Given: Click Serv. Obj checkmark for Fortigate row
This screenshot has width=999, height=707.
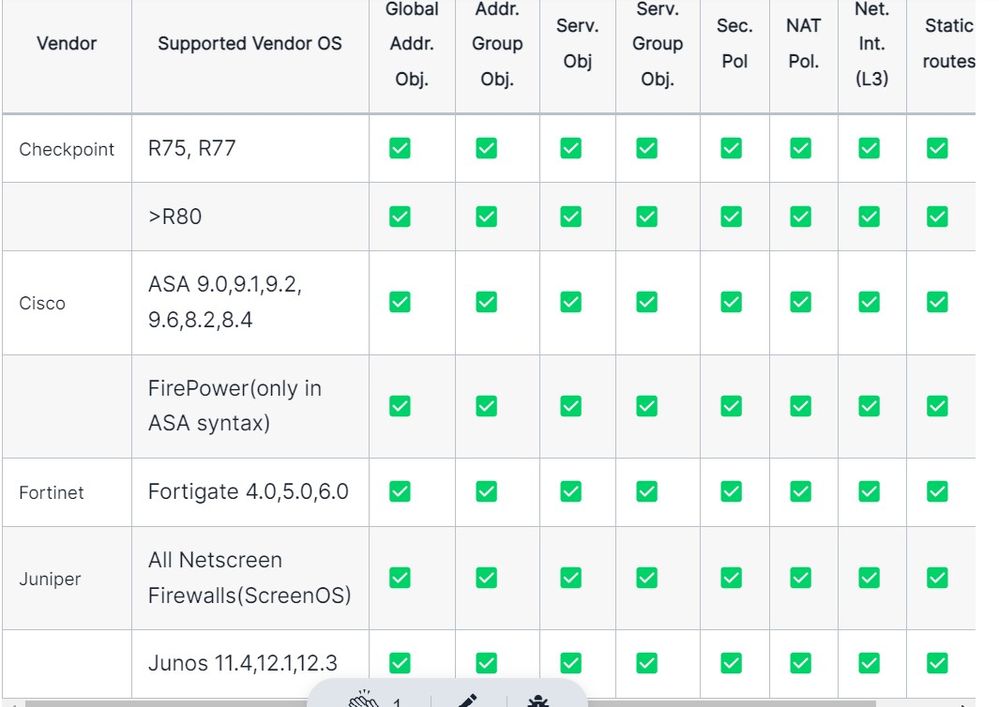Looking at the screenshot, I should coord(571,491).
